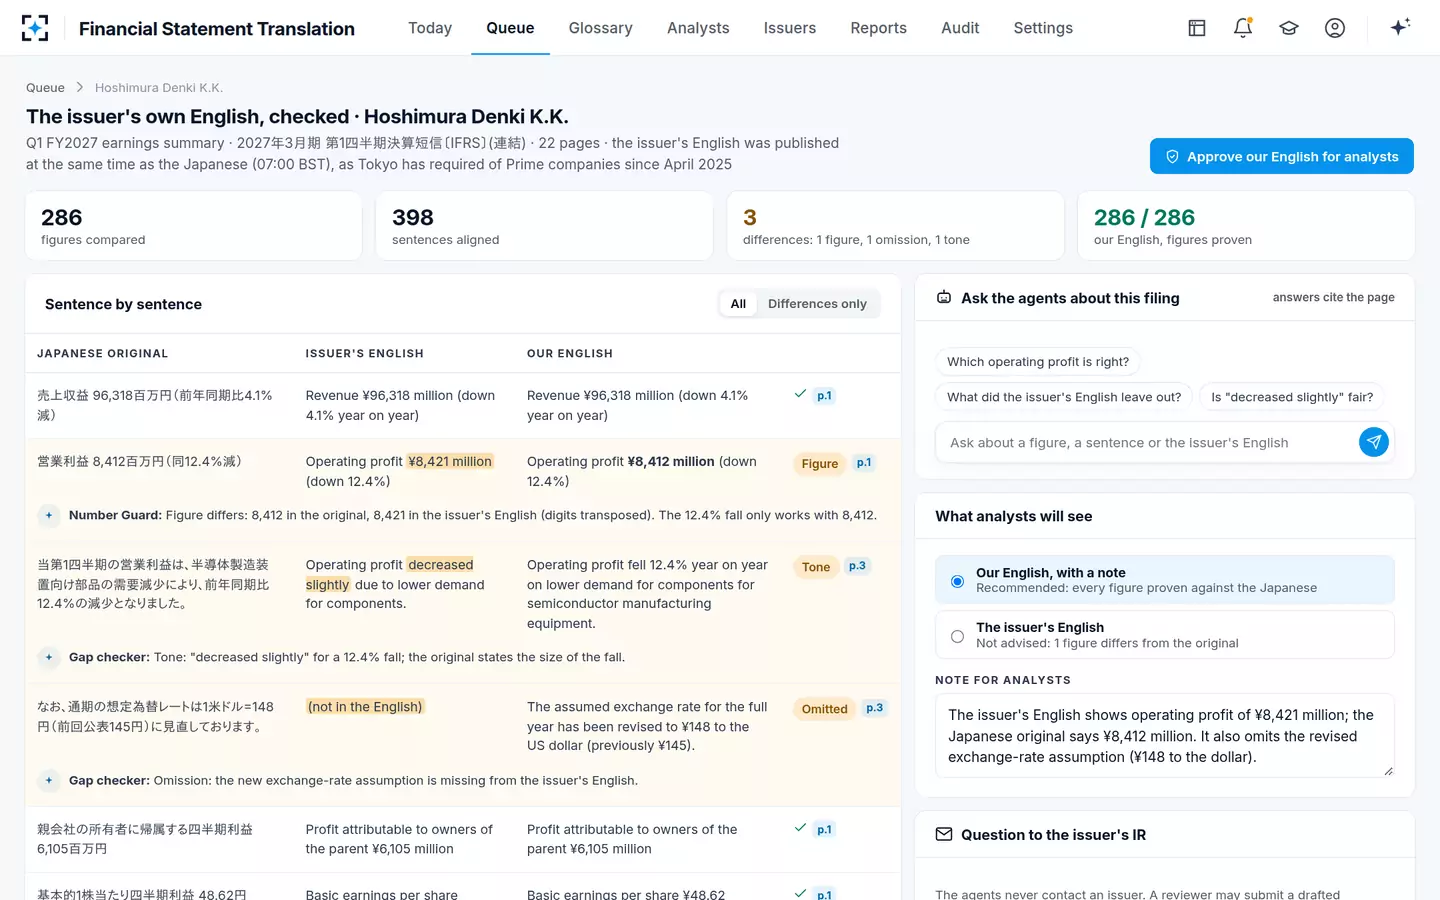Open the p.3 page badge beside Tone tag
The height and width of the screenshot is (900, 1440).
pyautogui.click(x=857, y=566)
